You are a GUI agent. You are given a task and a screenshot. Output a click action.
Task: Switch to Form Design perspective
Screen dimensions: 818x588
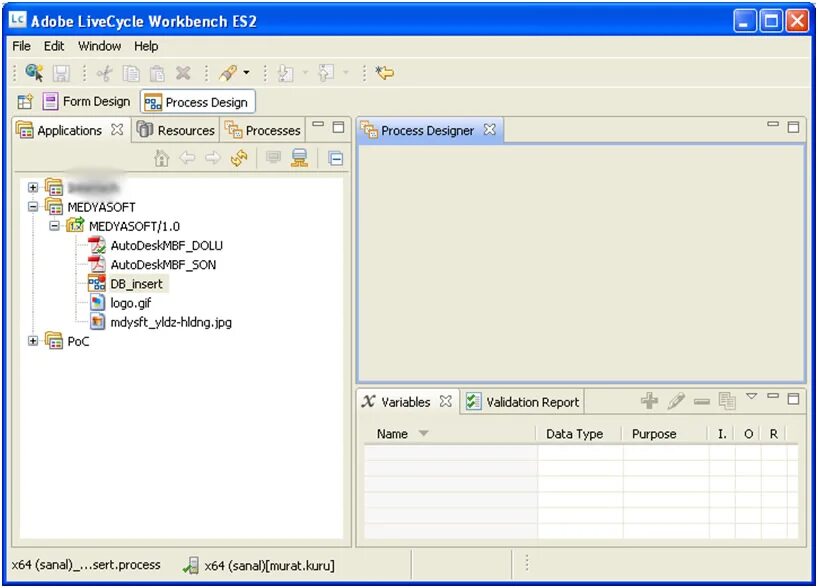coord(87,101)
